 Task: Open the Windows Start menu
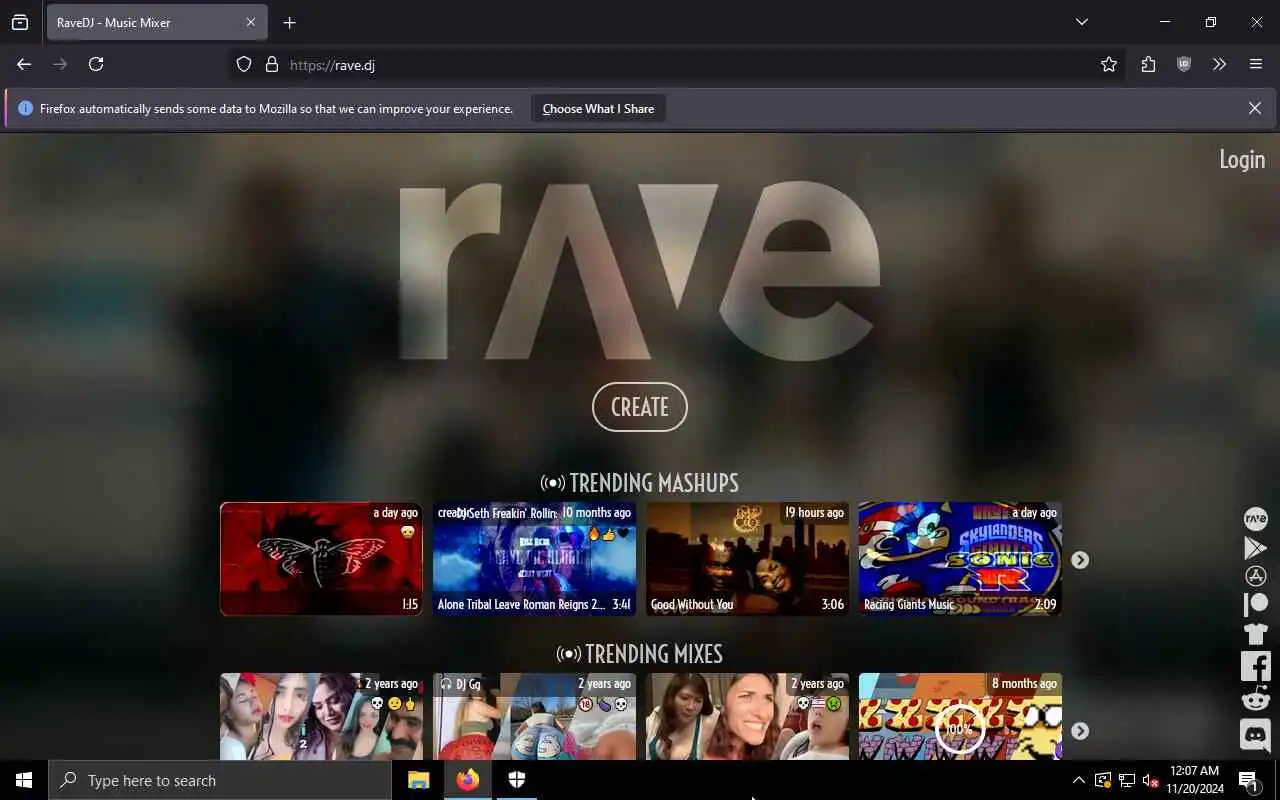coord(24,780)
